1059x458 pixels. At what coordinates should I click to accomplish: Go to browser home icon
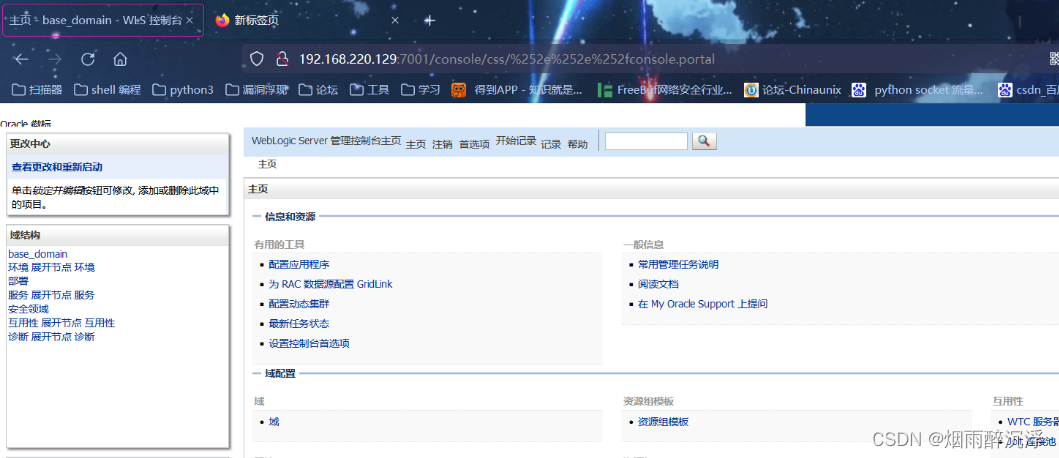120,59
